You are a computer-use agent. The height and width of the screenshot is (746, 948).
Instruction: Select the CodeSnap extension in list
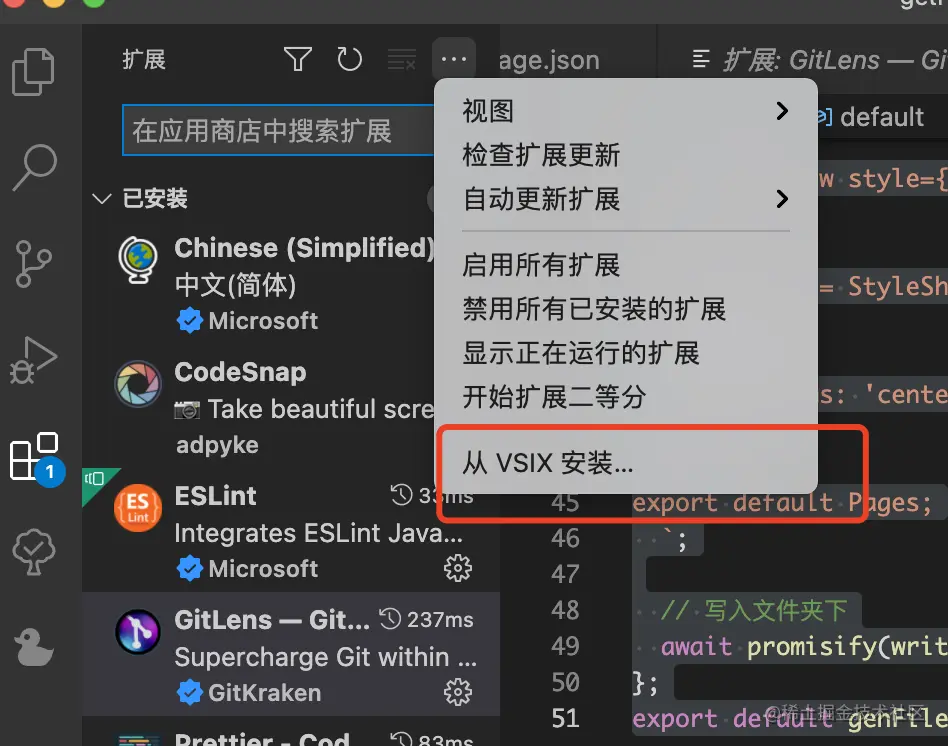click(290, 408)
